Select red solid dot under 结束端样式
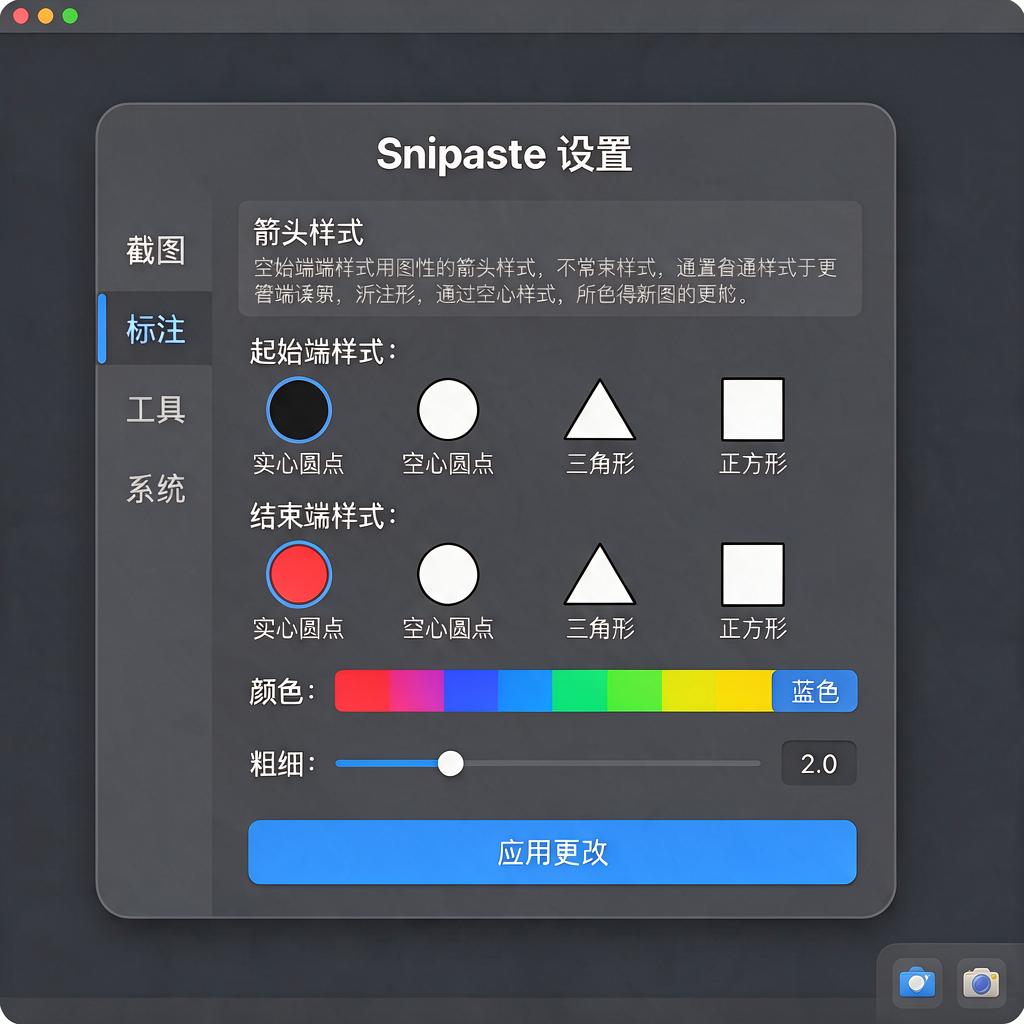This screenshot has height=1024, width=1024. [x=299, y=574]
